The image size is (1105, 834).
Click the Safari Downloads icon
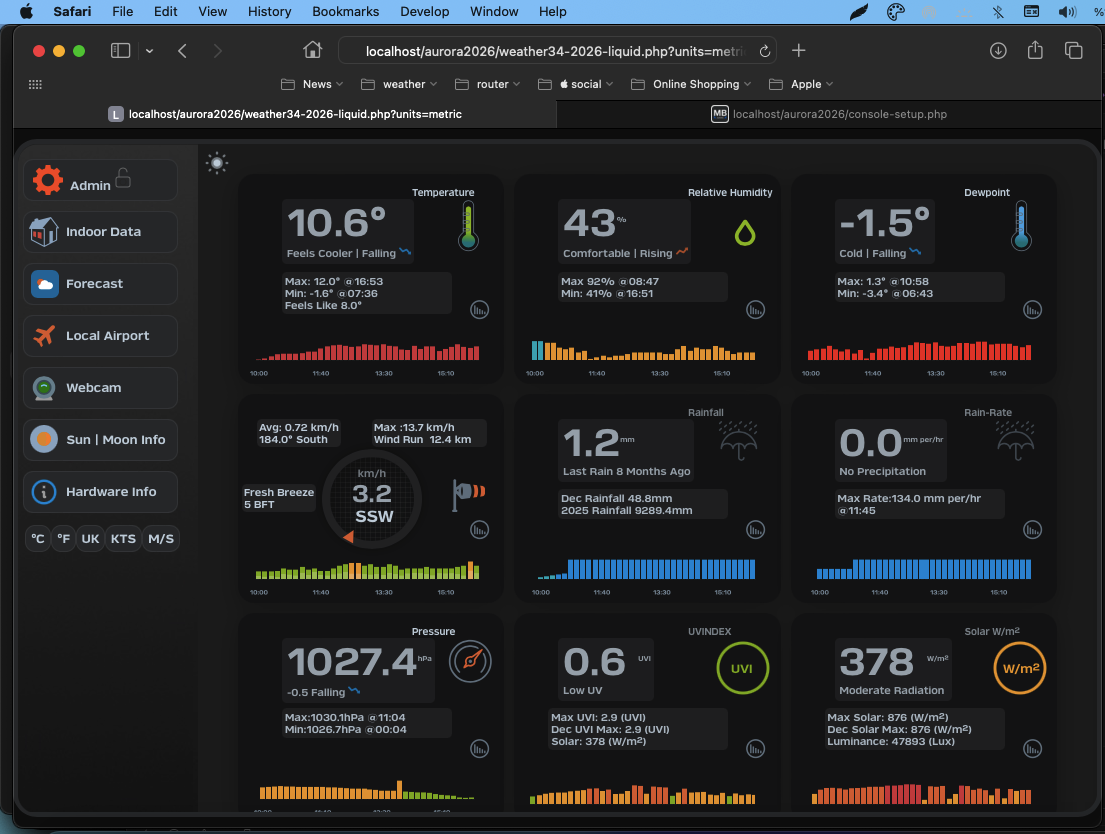click(x=998, y=51)
